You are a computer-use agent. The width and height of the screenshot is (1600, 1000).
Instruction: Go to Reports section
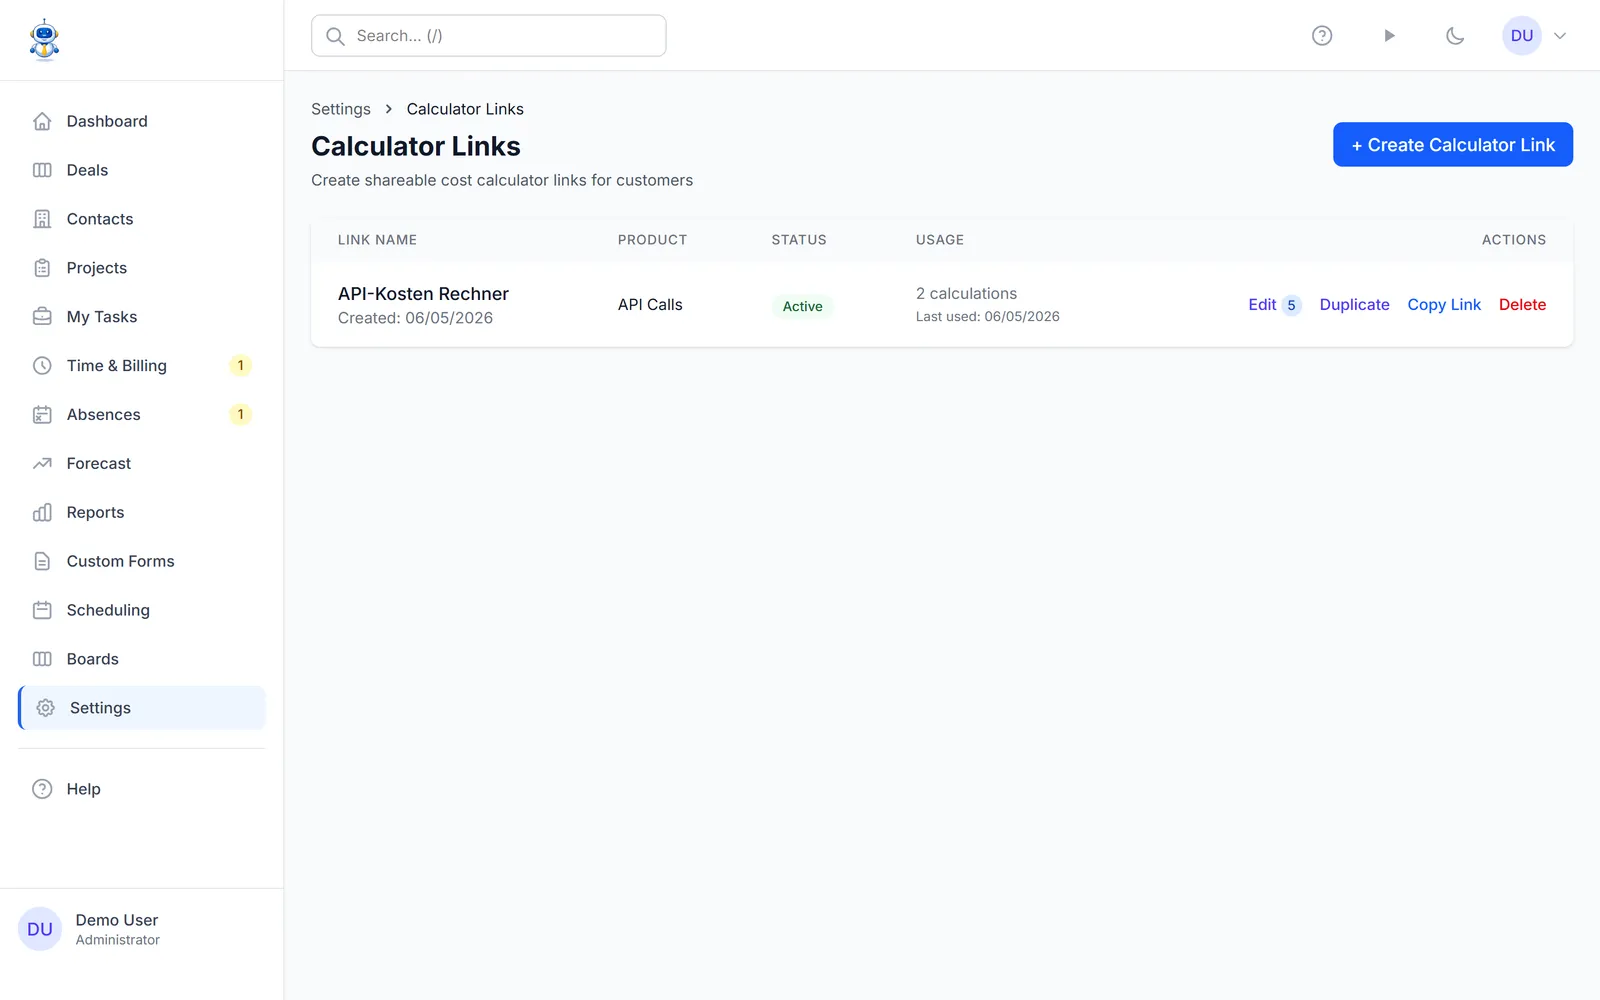[142, 513]
